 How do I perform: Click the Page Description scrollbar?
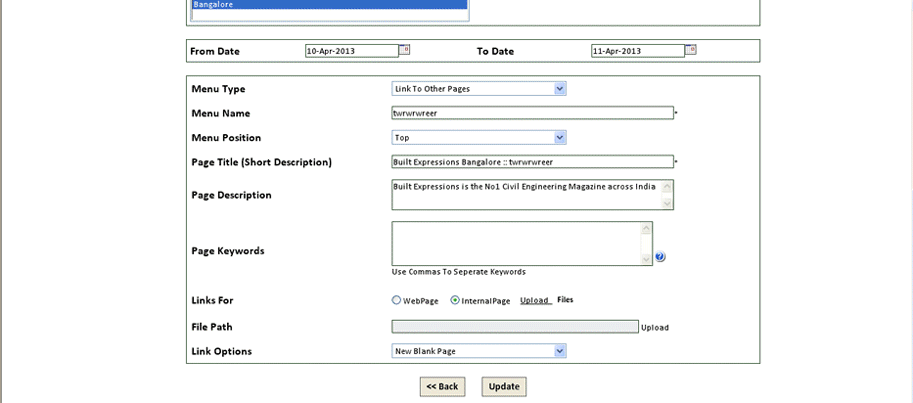[x=668, y=195]
